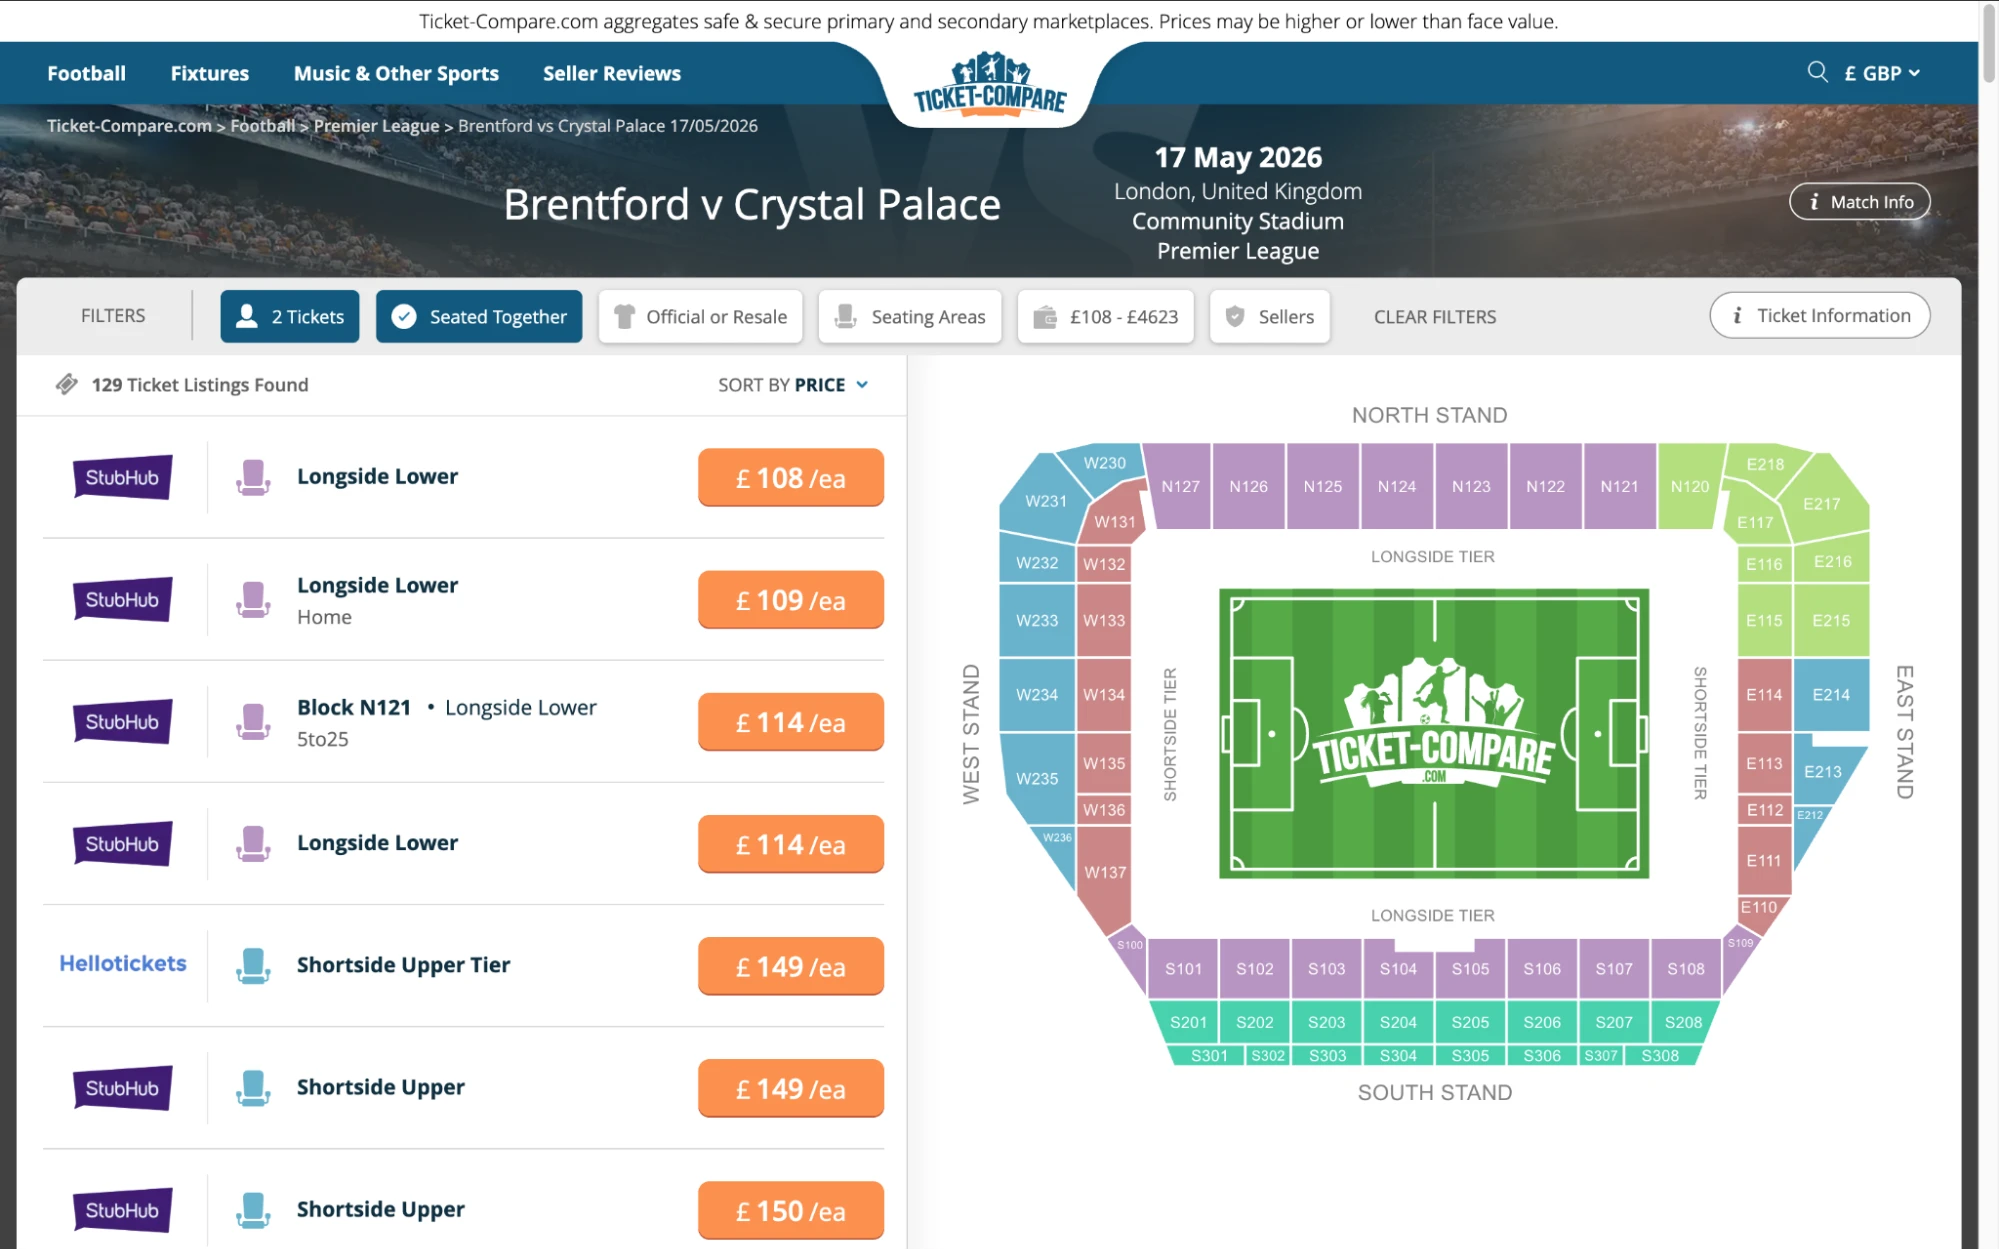
Task: Click the StubHub logo beside the £108 listing
Action: click(x=122, y=477)
